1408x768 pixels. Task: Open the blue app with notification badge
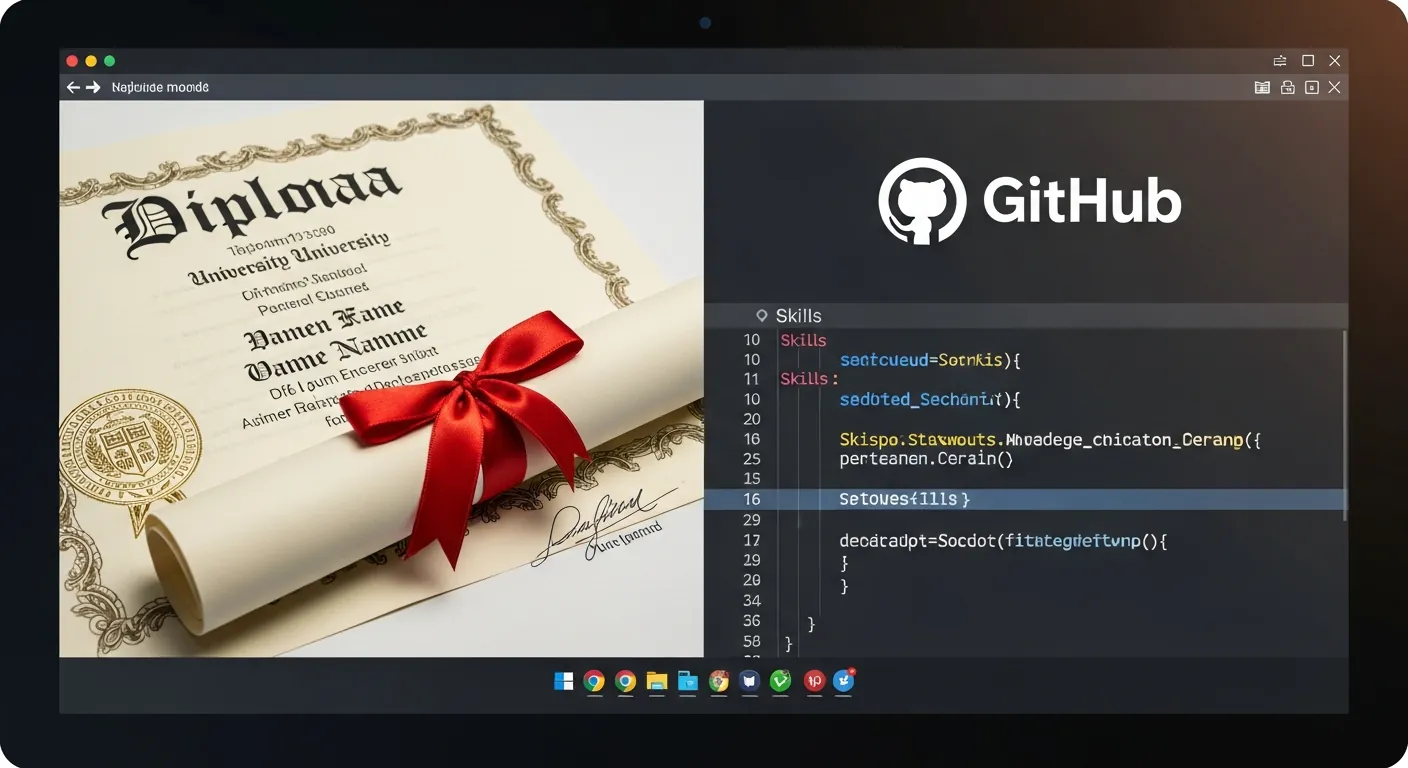click(x=845, y=681)
